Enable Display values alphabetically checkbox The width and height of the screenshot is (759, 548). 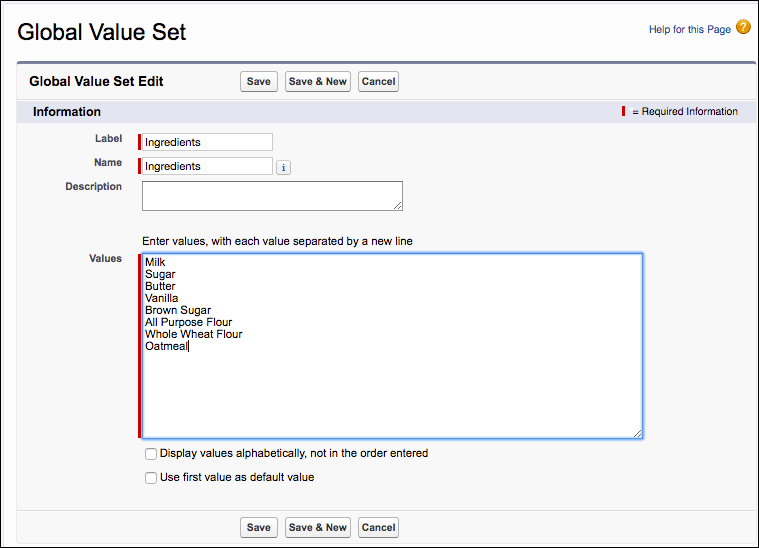point(151,454)
